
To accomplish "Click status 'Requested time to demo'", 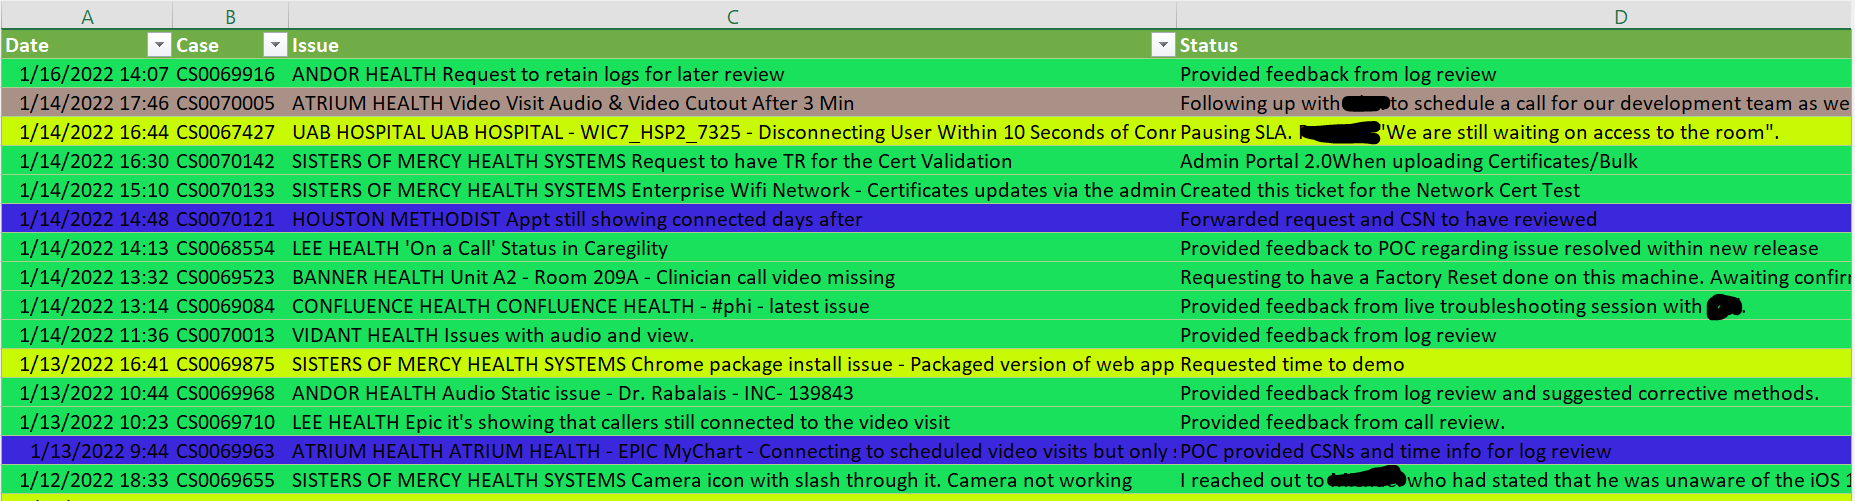I will (1514, 364).
